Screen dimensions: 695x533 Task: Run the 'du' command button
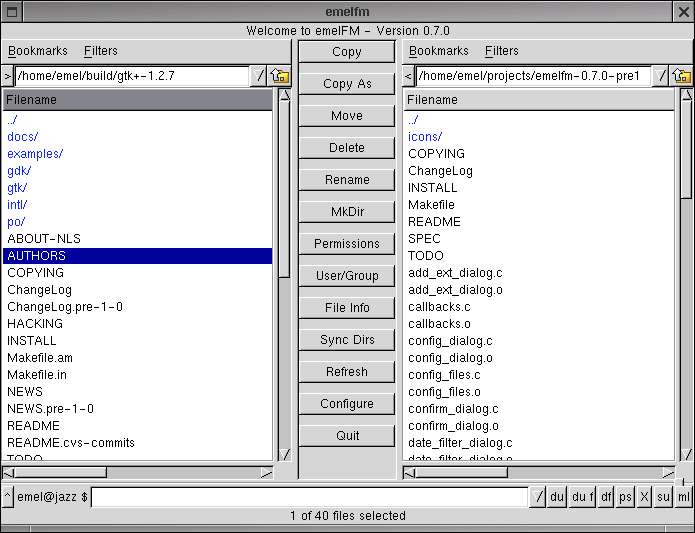557,497
